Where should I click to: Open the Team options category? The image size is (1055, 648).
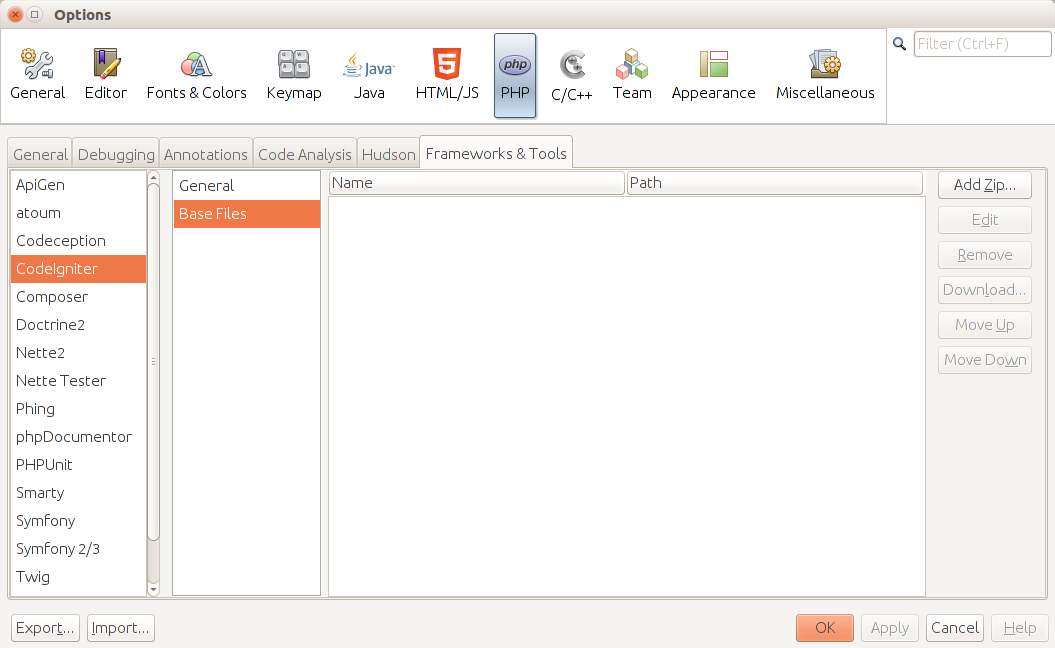[x=632, y=75]
